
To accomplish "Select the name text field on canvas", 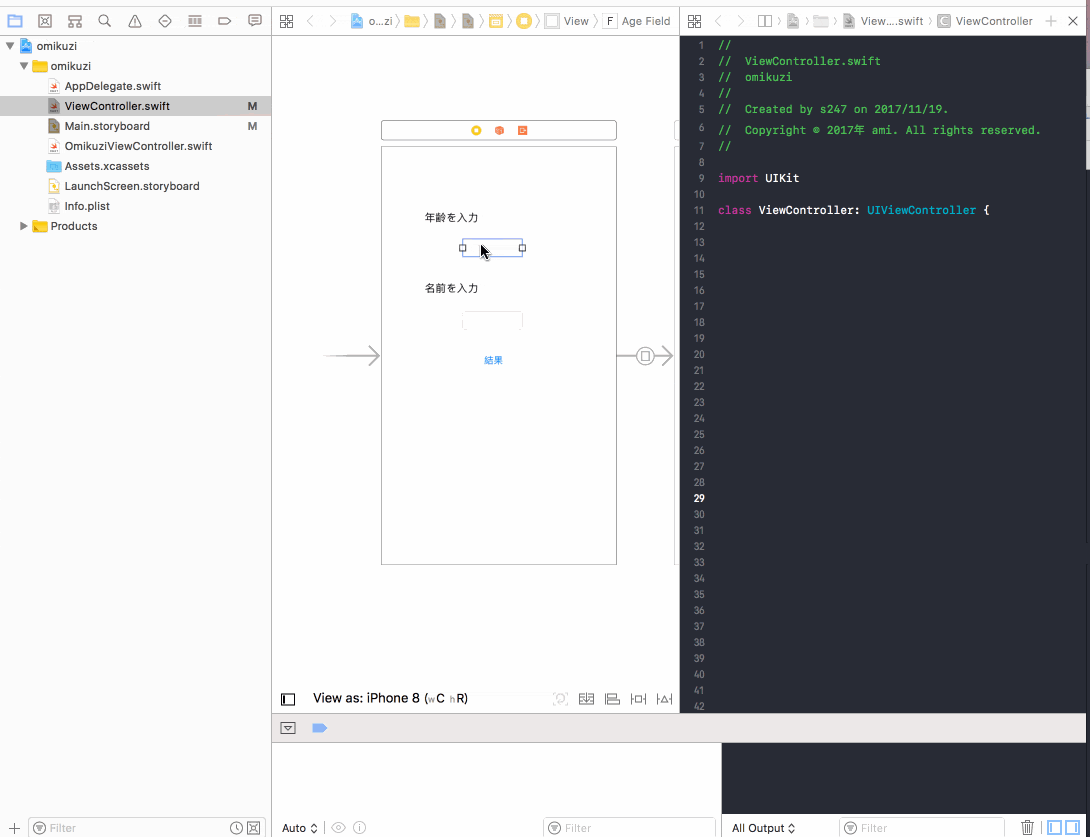I will [492, 320].
